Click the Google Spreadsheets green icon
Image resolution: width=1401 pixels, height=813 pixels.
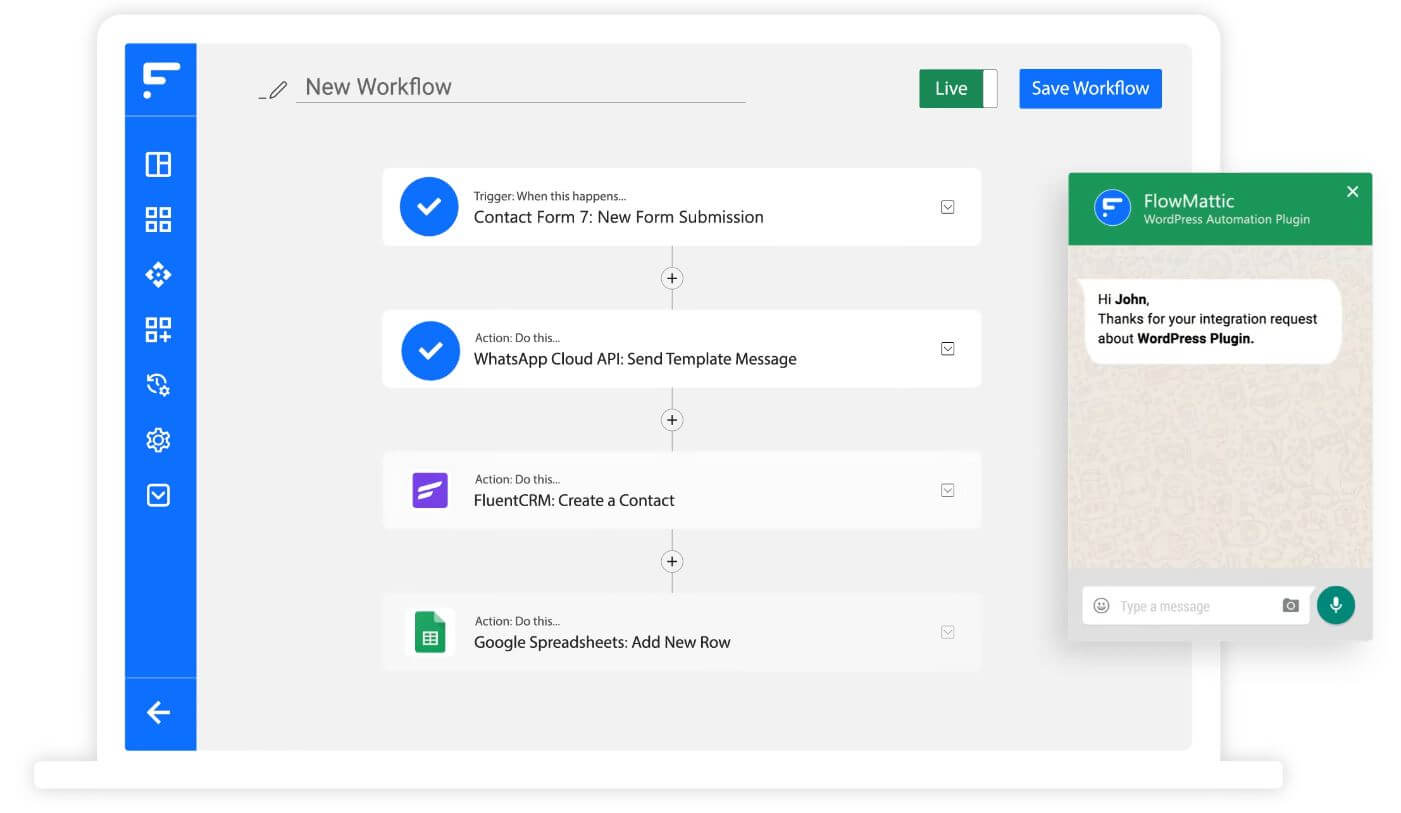point(430,632)
